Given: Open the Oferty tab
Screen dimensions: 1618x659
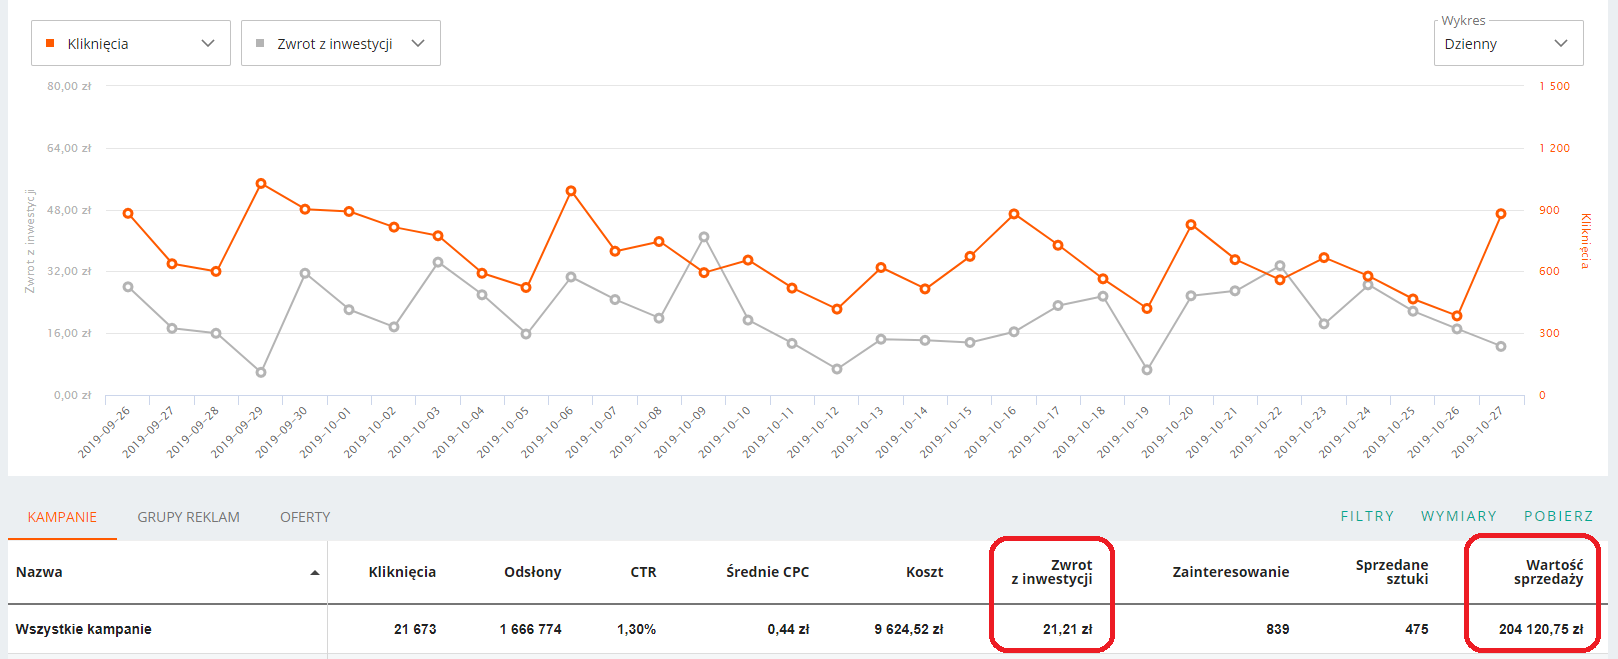Looking at the screenshot, I should point(305,517).
